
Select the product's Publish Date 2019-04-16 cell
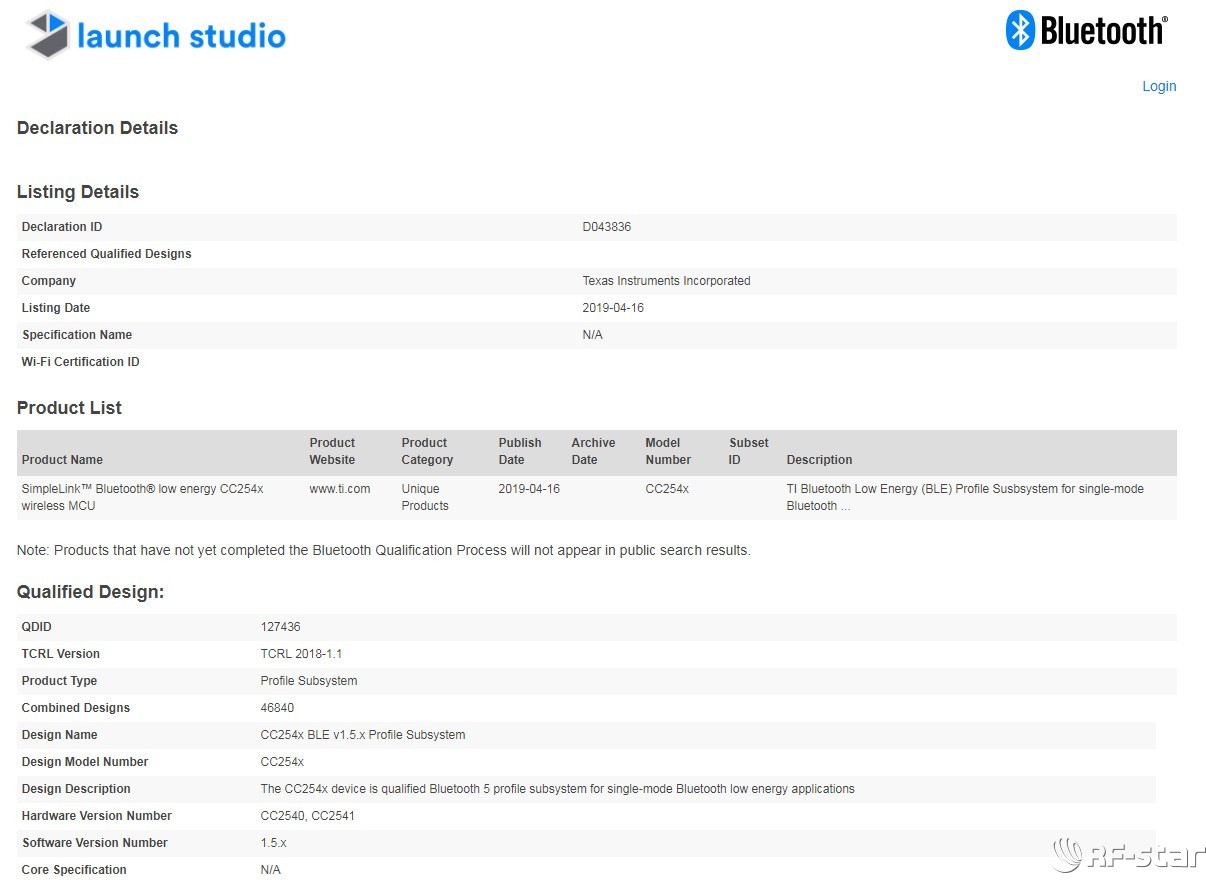(x=529, y=489)
